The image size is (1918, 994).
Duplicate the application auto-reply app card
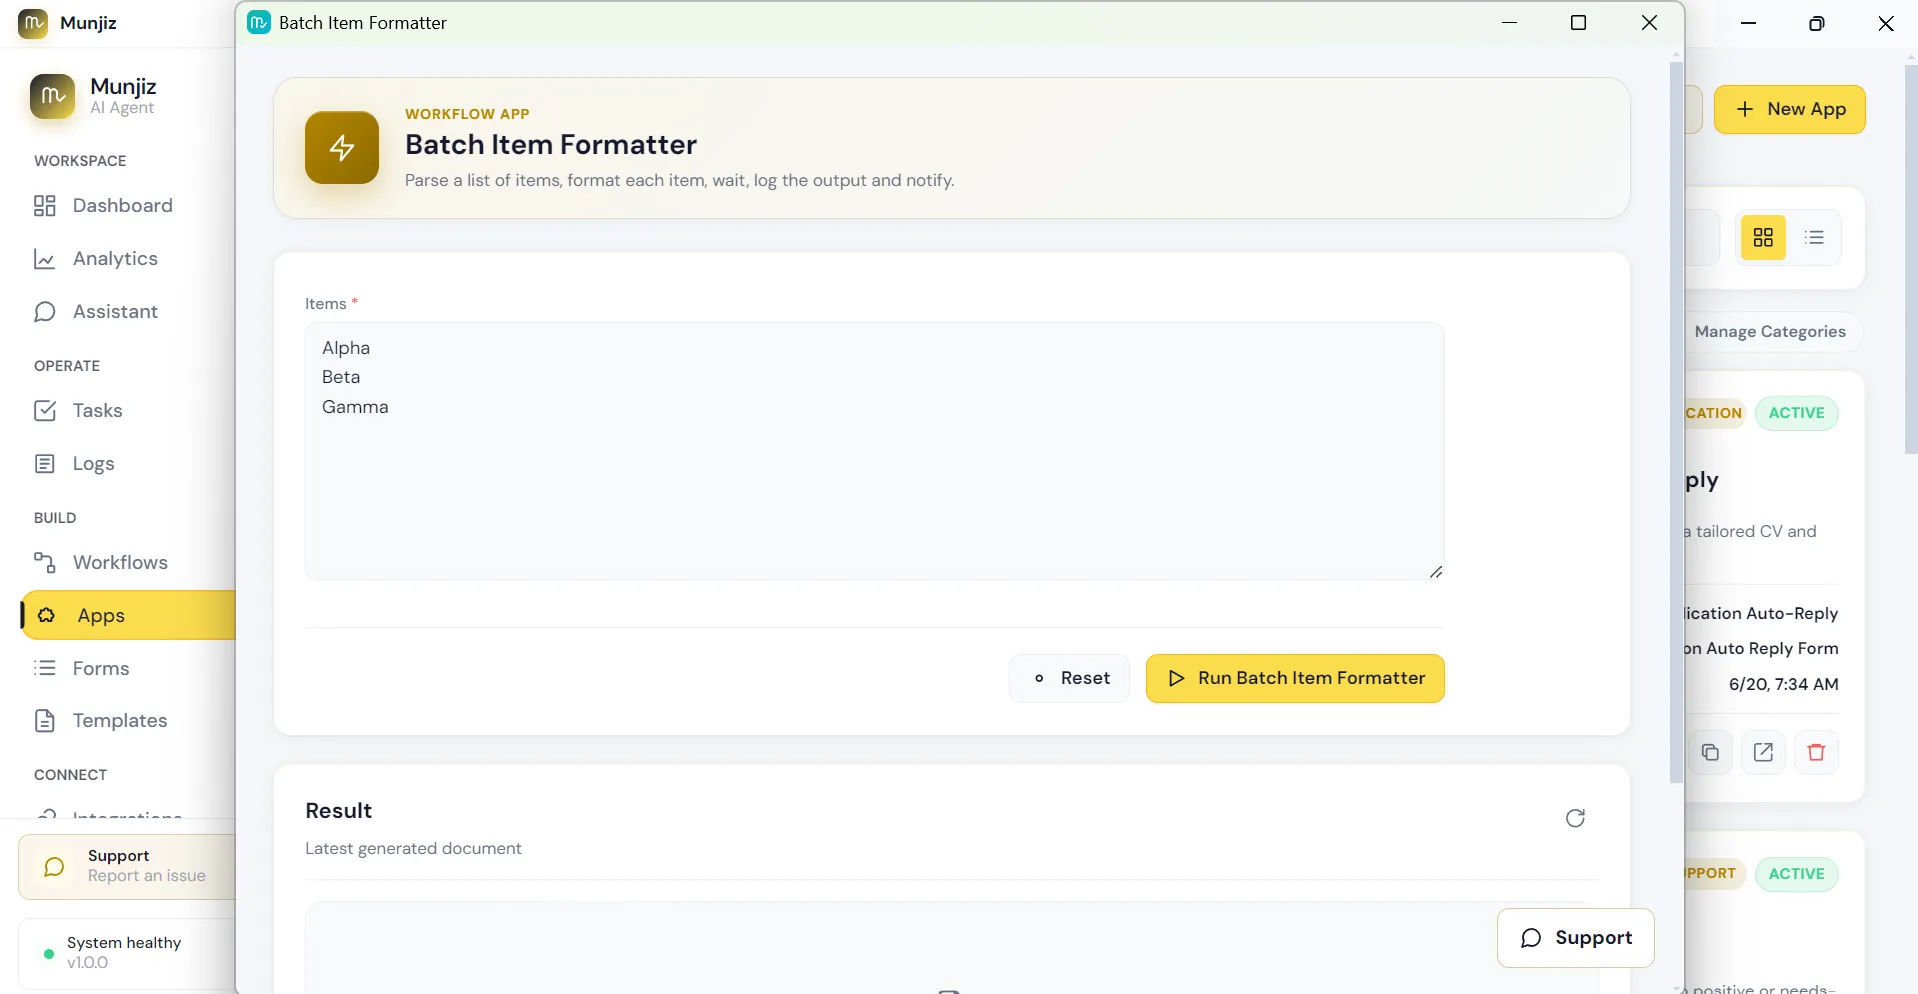point(1710,752)
